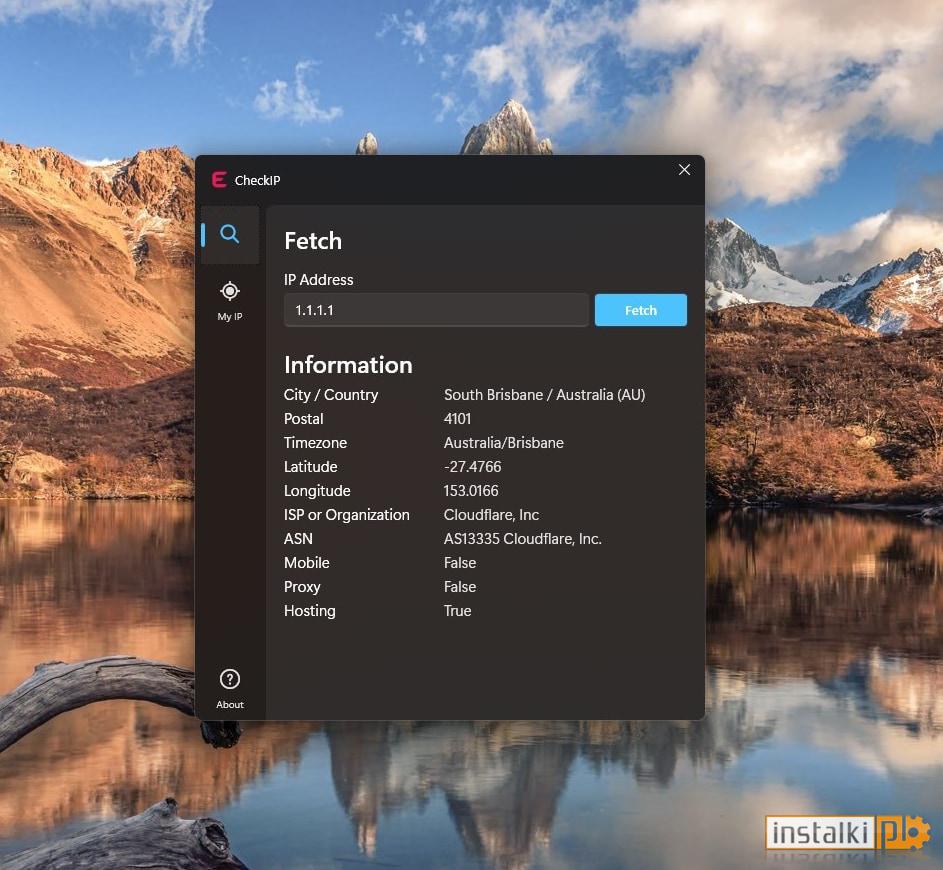
Task: Click the AS13335 Cloudflare ASN value
Action: click(x=523, y=539)
